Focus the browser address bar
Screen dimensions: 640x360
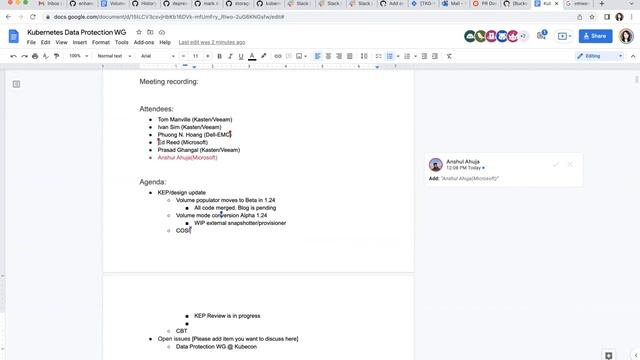(x=310, y=17)
